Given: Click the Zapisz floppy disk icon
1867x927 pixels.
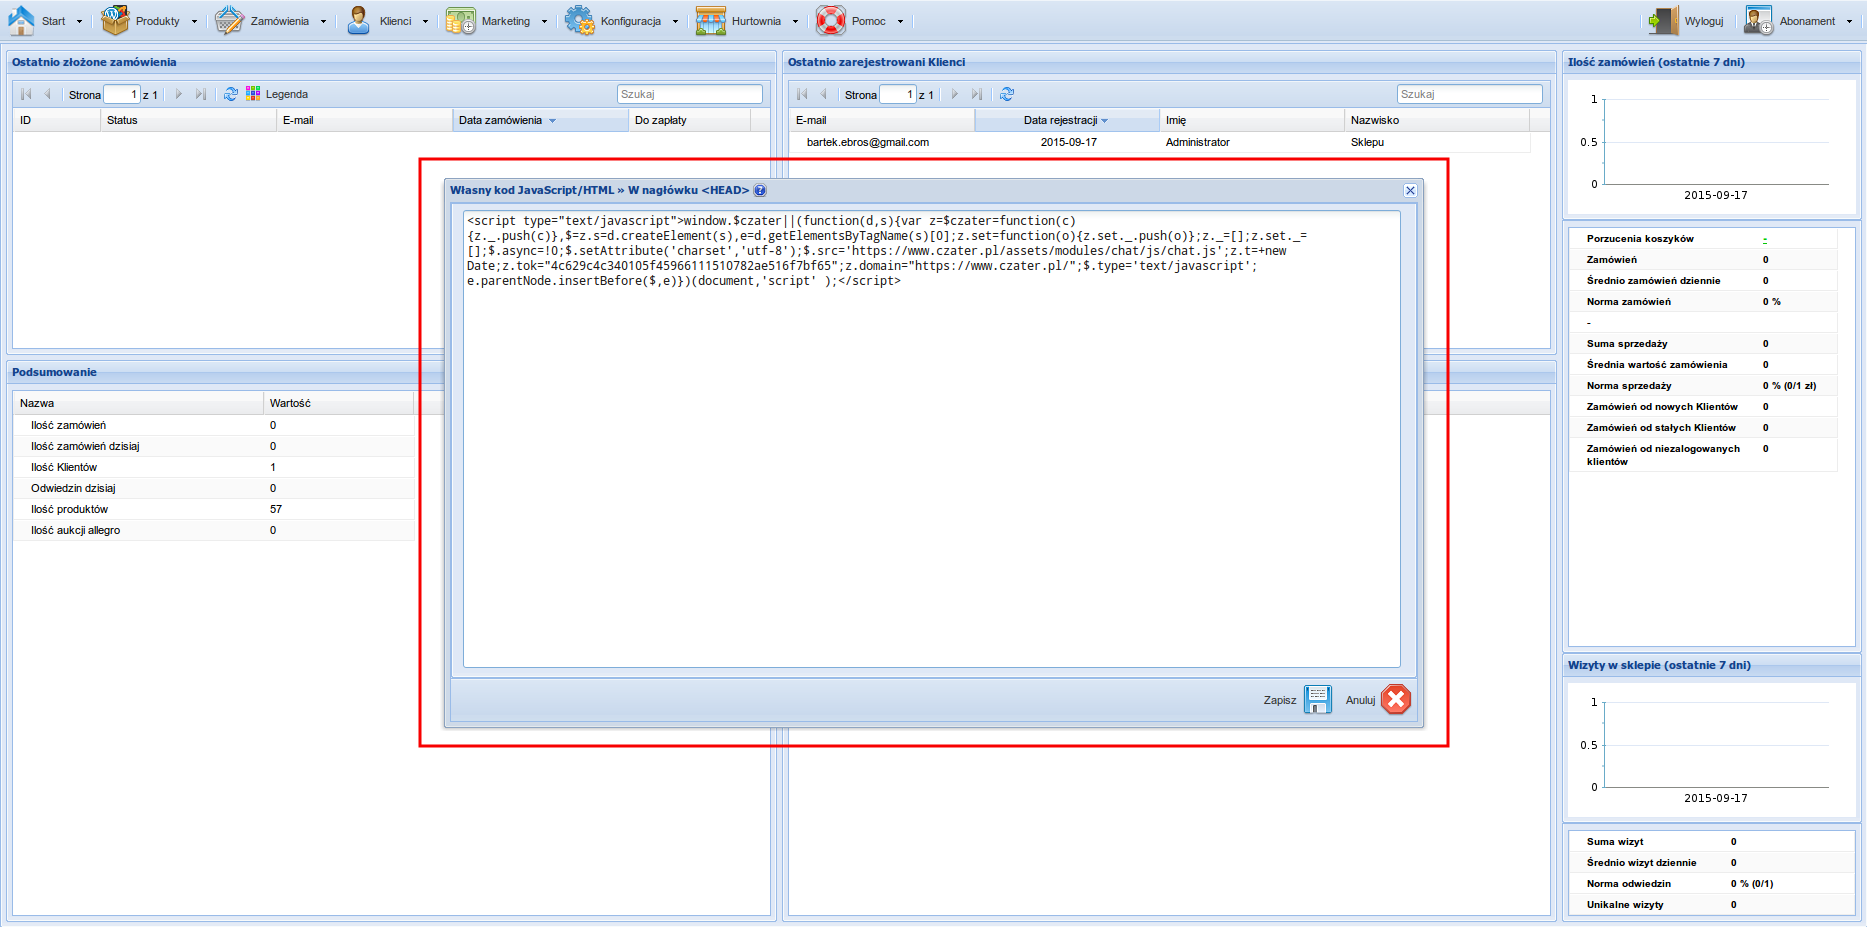Looking at the screenshot, I should [1318, 699].
